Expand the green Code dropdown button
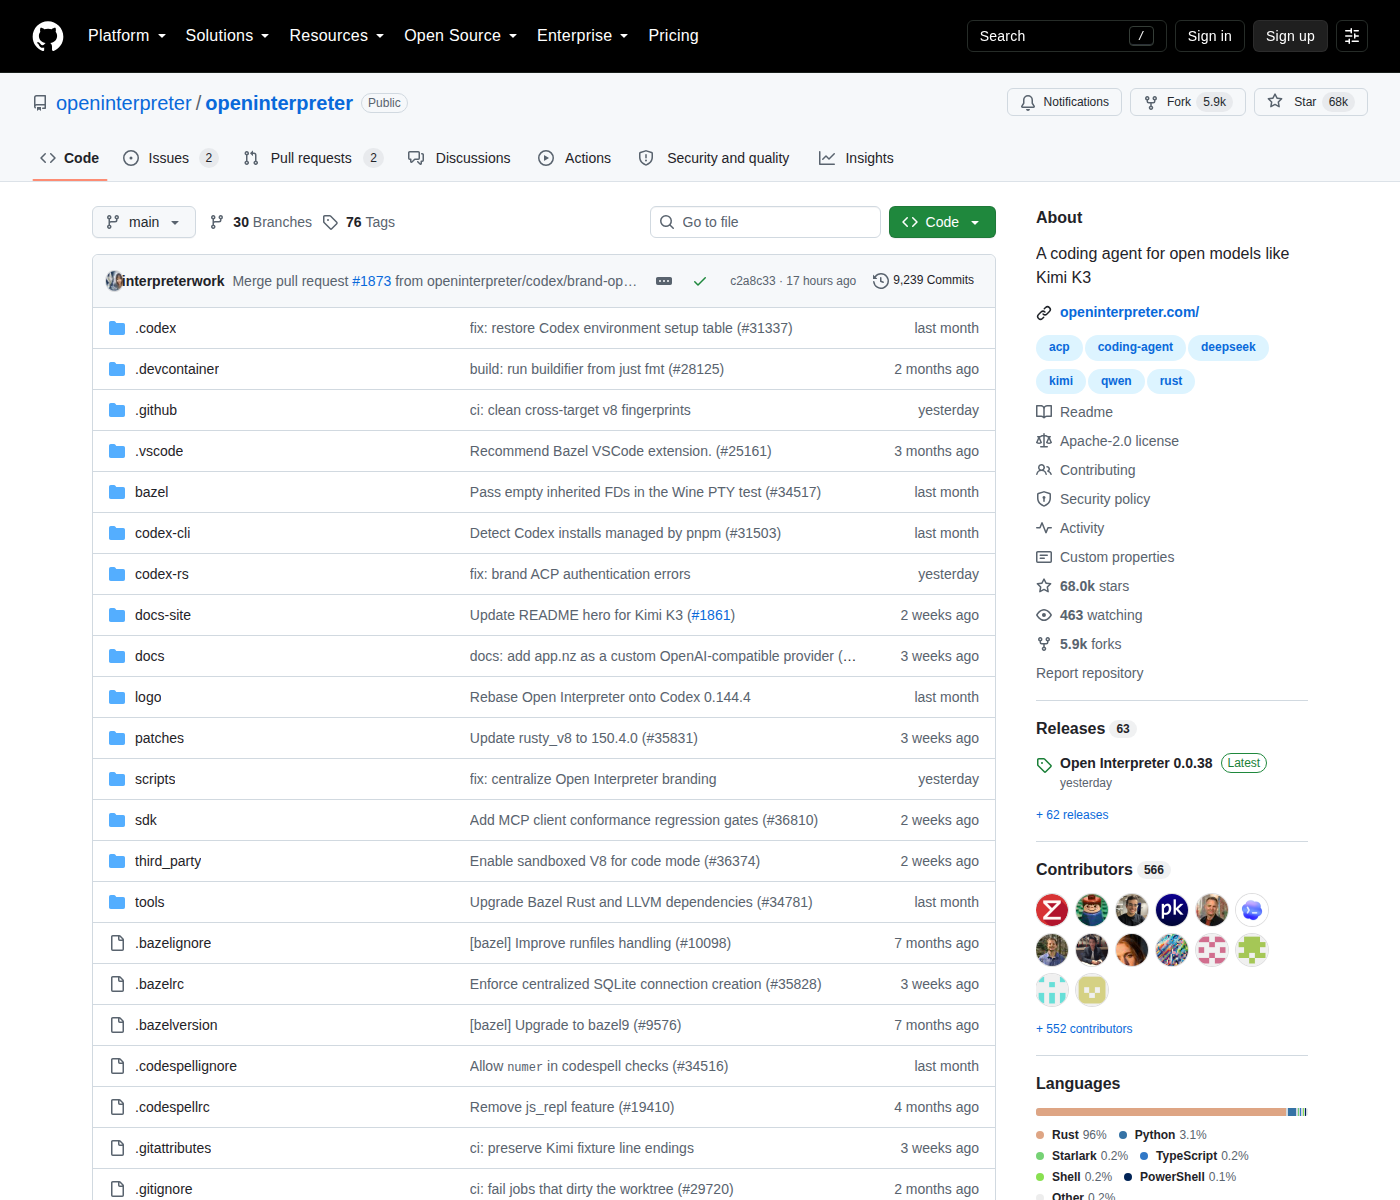1400x1200 pixels. coord(942,222)
